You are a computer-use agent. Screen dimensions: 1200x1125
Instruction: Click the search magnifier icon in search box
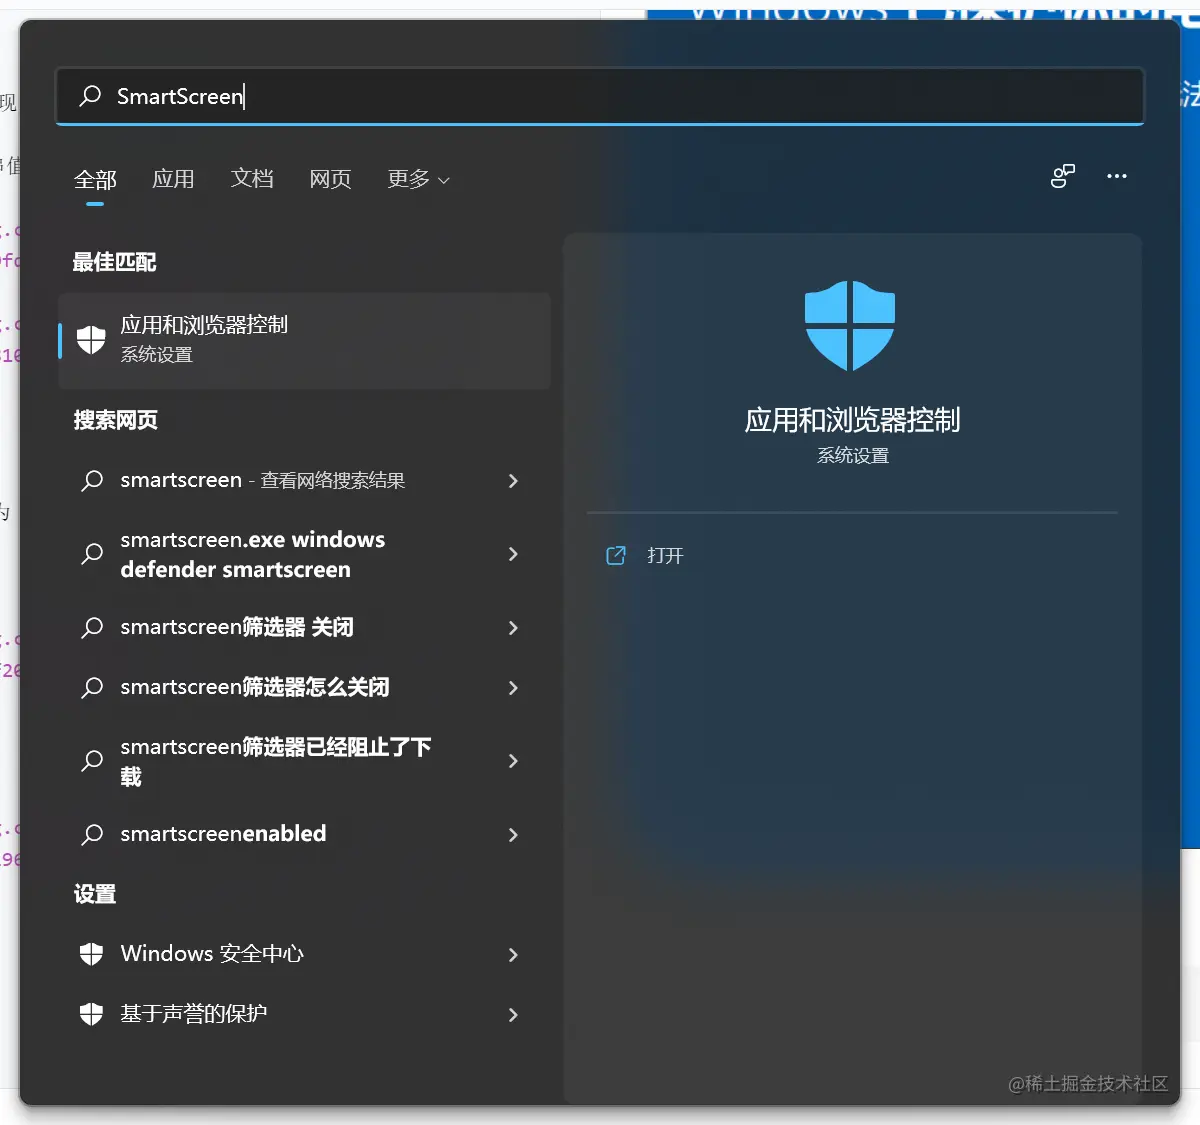90,95
